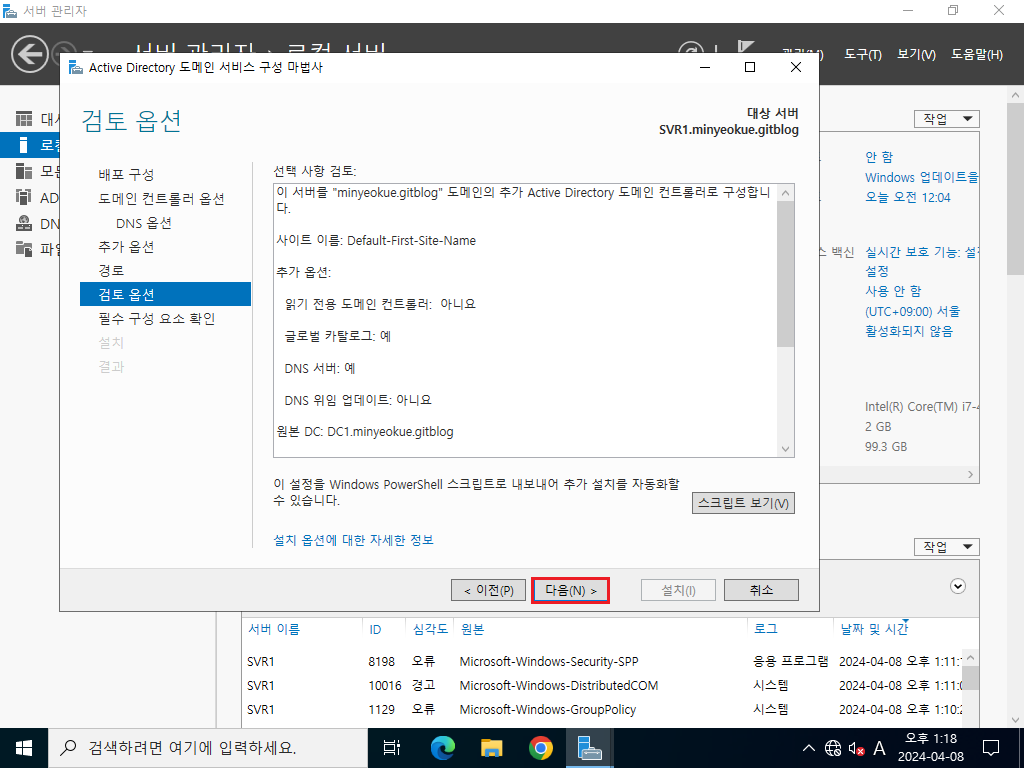Screen dimensions: 1024x768
Task: Sort events by 심각도 column
Action: [430, 629]
